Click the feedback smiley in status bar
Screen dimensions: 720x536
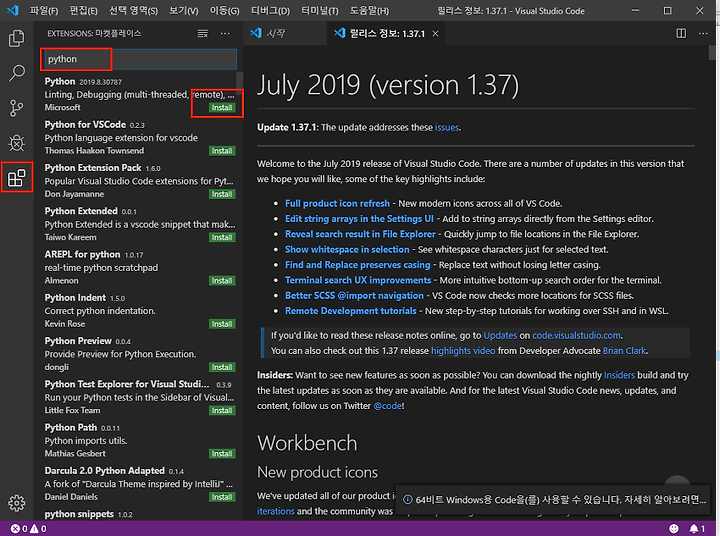pyautogui.click(x=674, y=529)
